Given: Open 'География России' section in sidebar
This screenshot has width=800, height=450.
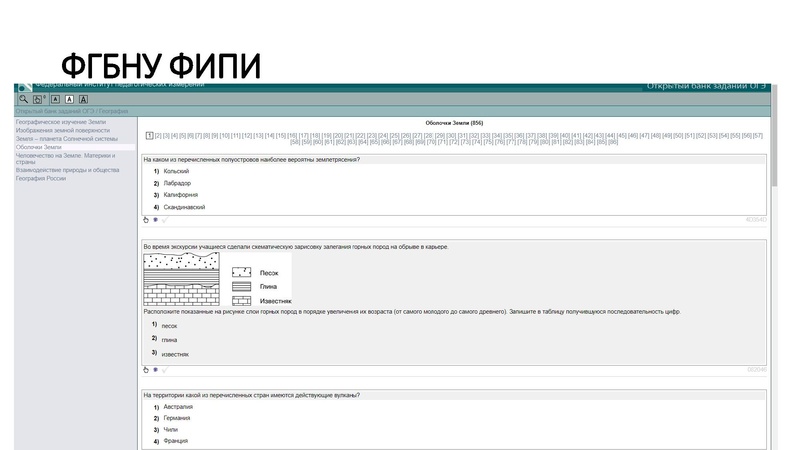Looking at the screenshot, I should click(x=41, y=178).
